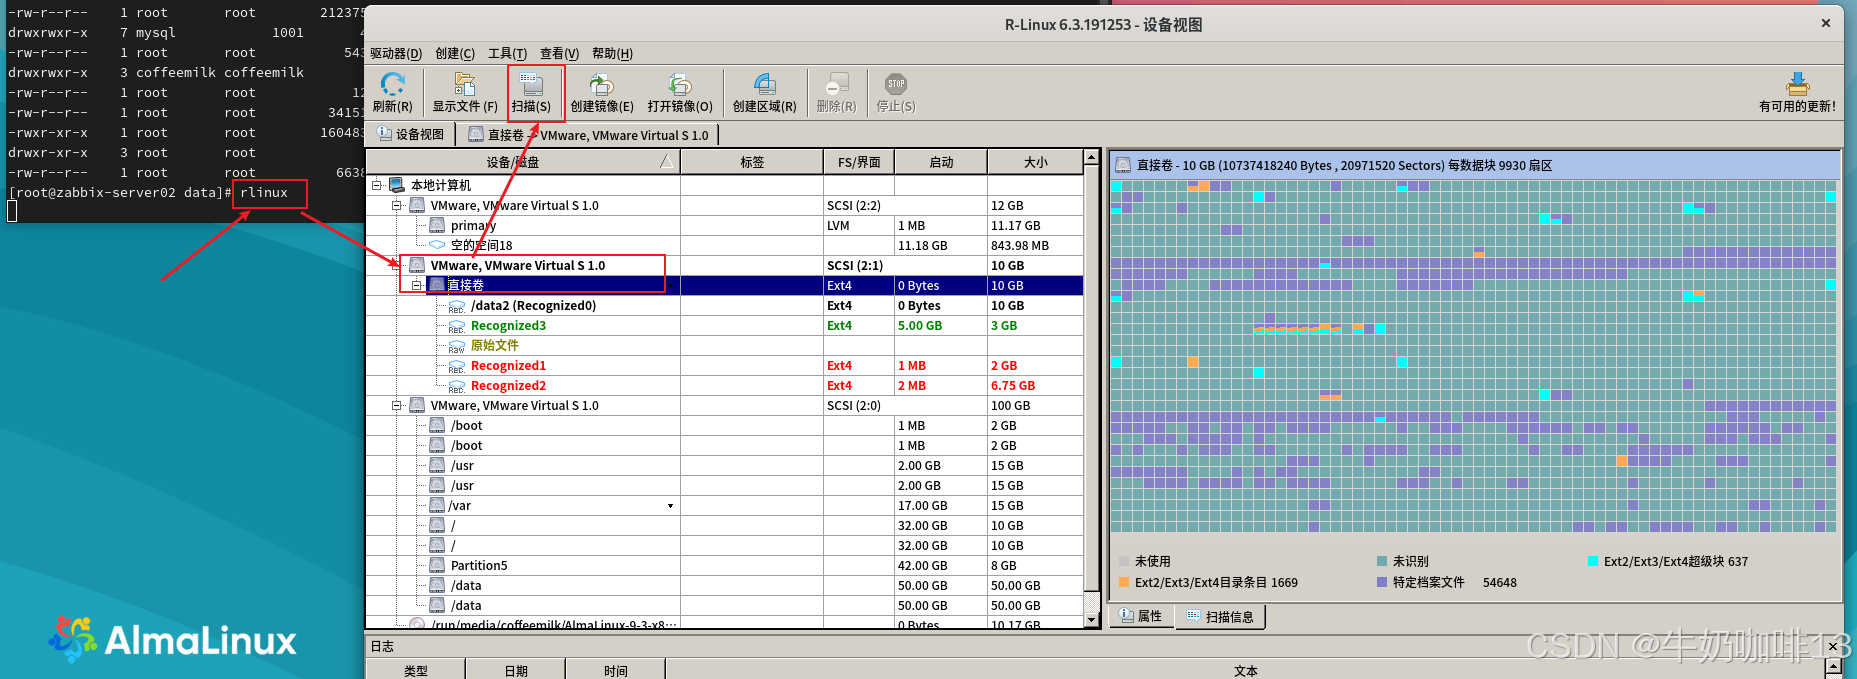The width and height of the screenshot is (1857, 679).
Task: Click the greyed 删除(R) delete icon
Action: pyautogui.click(x=836, y=84)
